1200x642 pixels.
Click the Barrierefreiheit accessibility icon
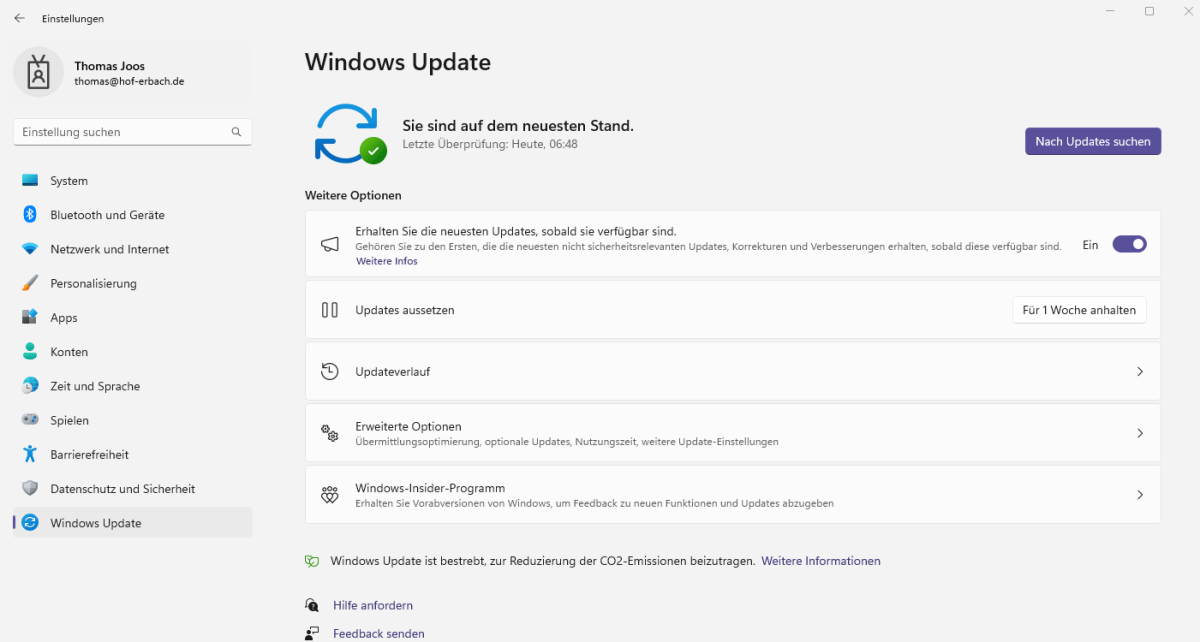coord(30,454)
